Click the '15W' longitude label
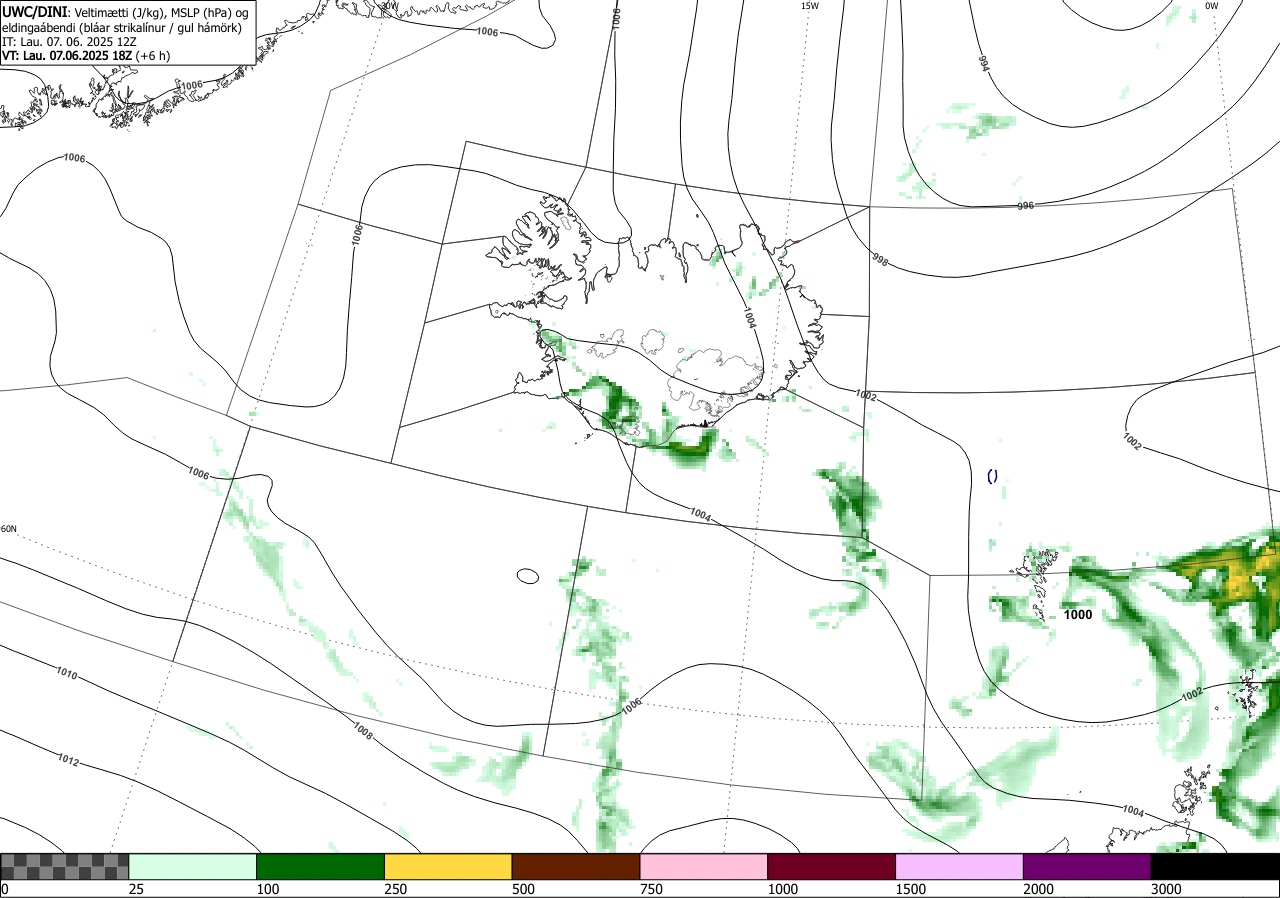 (x=810, y=6)
